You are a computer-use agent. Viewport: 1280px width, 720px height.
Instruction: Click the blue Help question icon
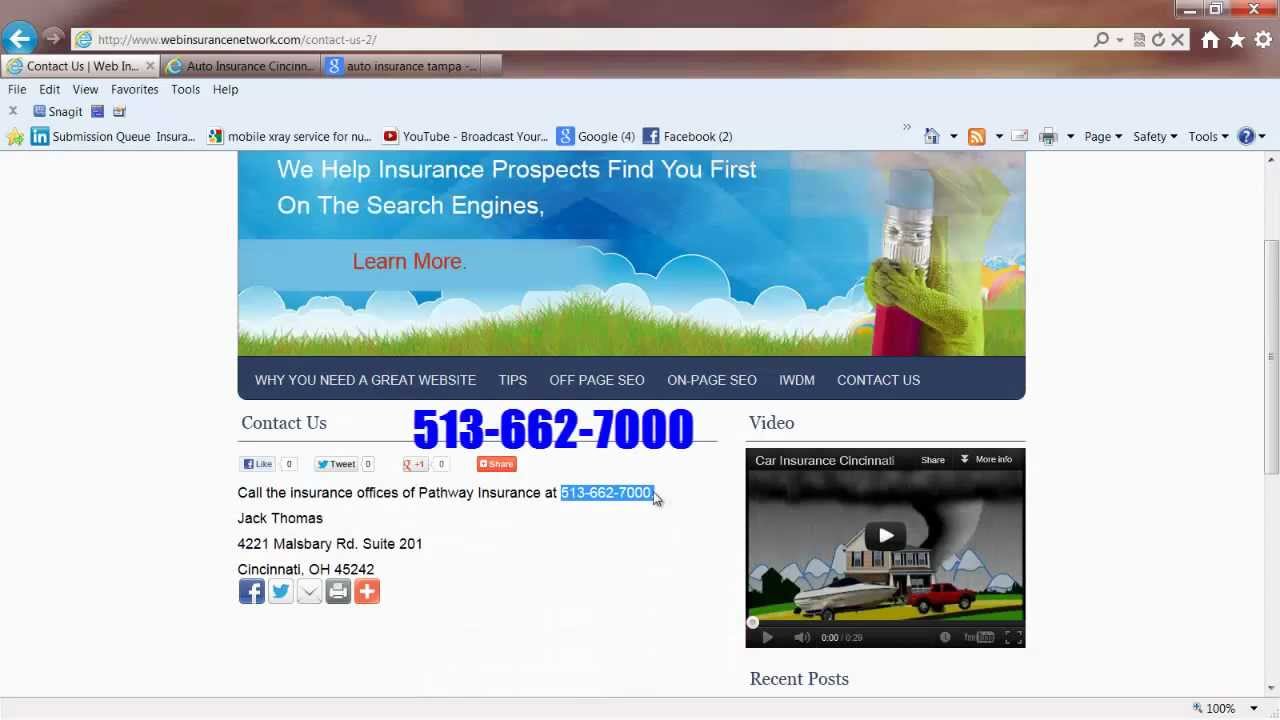coord(1246,136)
